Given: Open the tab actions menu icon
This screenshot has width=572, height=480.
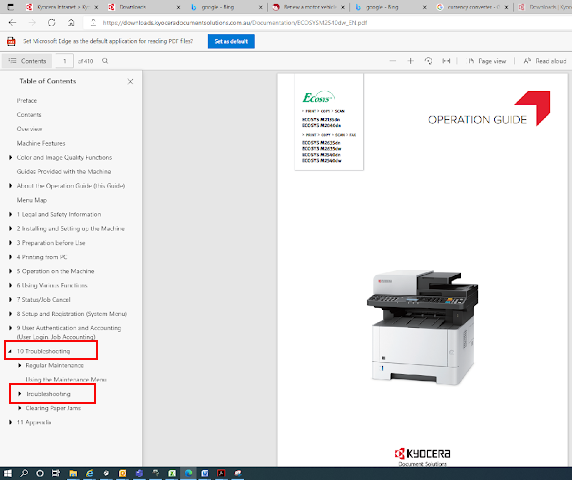Looking at the screenshot, I should click(11, 7).
